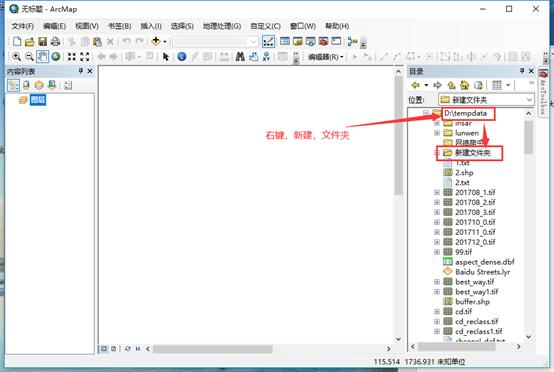Open the Python window icon
This screenshot has width=554, height=372.
pos(336,41)
